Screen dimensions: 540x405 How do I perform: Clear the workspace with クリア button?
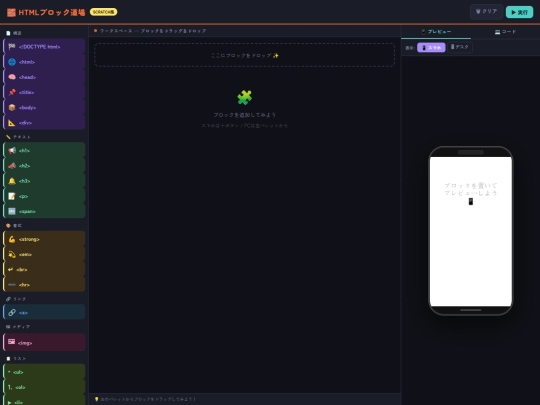point(486,12)
